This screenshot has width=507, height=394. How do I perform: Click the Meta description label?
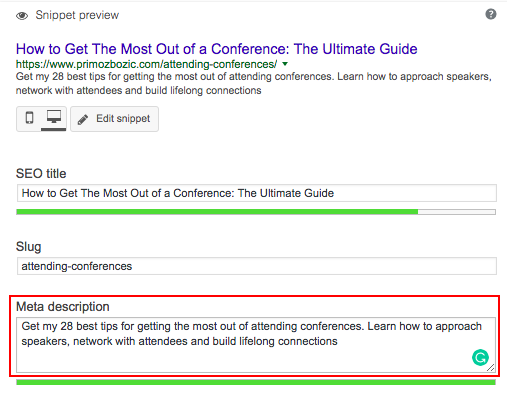point(63,307)
